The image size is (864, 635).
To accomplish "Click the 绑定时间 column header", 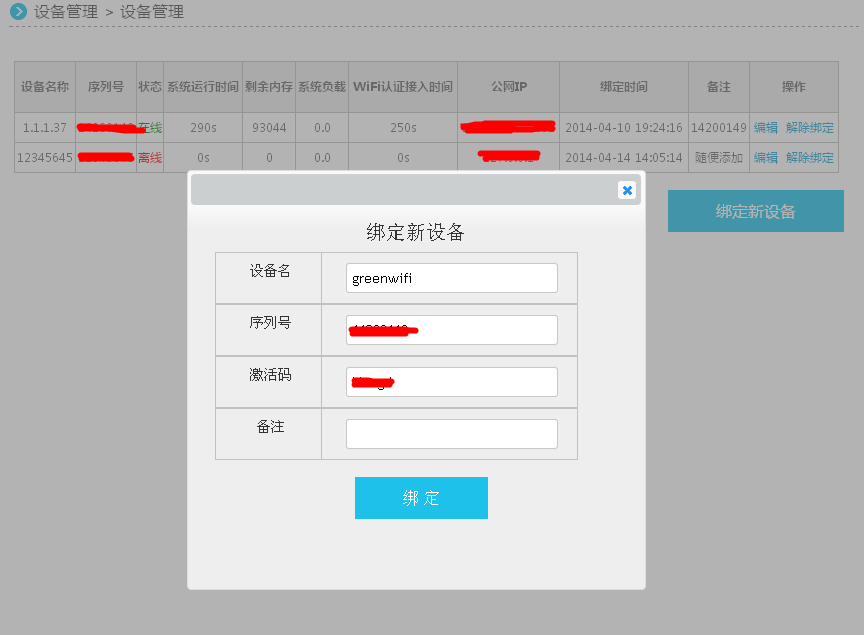I will [x=623, y=87].
